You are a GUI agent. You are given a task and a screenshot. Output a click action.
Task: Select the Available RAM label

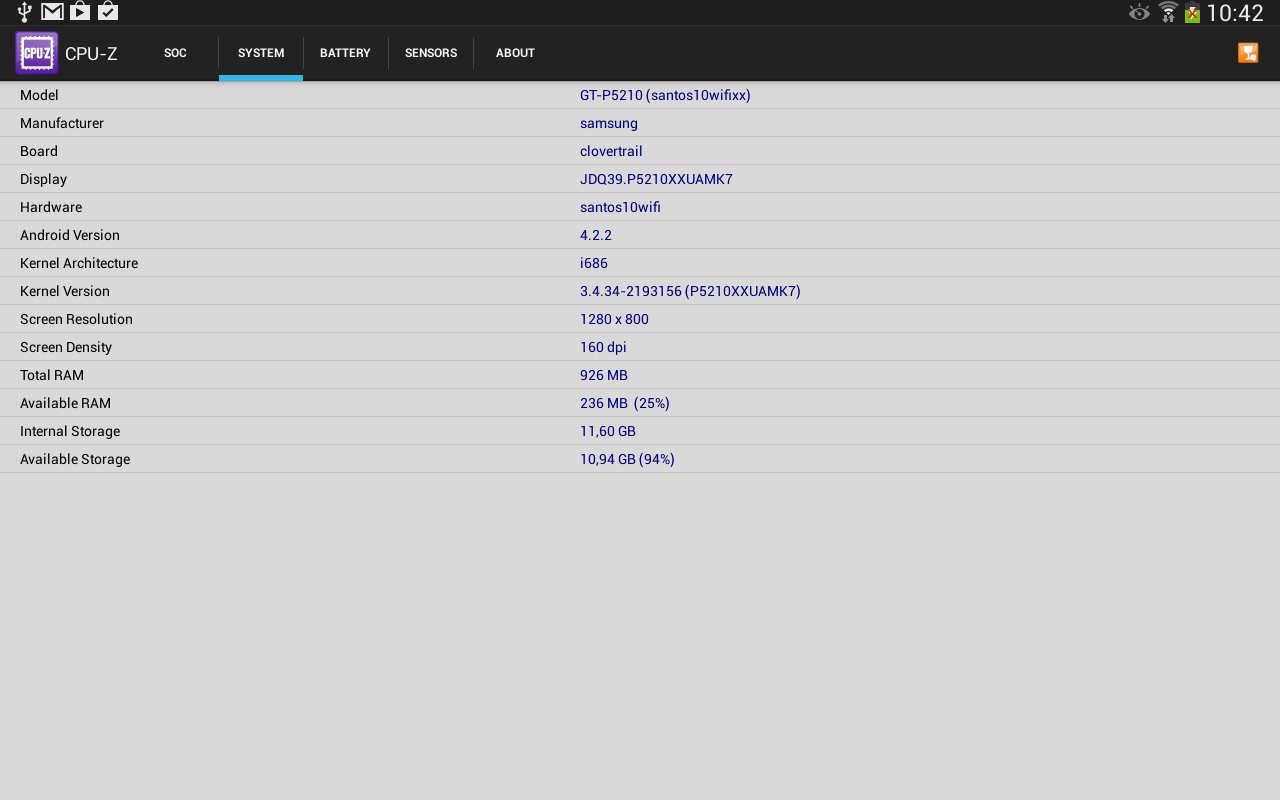point(65,403)
